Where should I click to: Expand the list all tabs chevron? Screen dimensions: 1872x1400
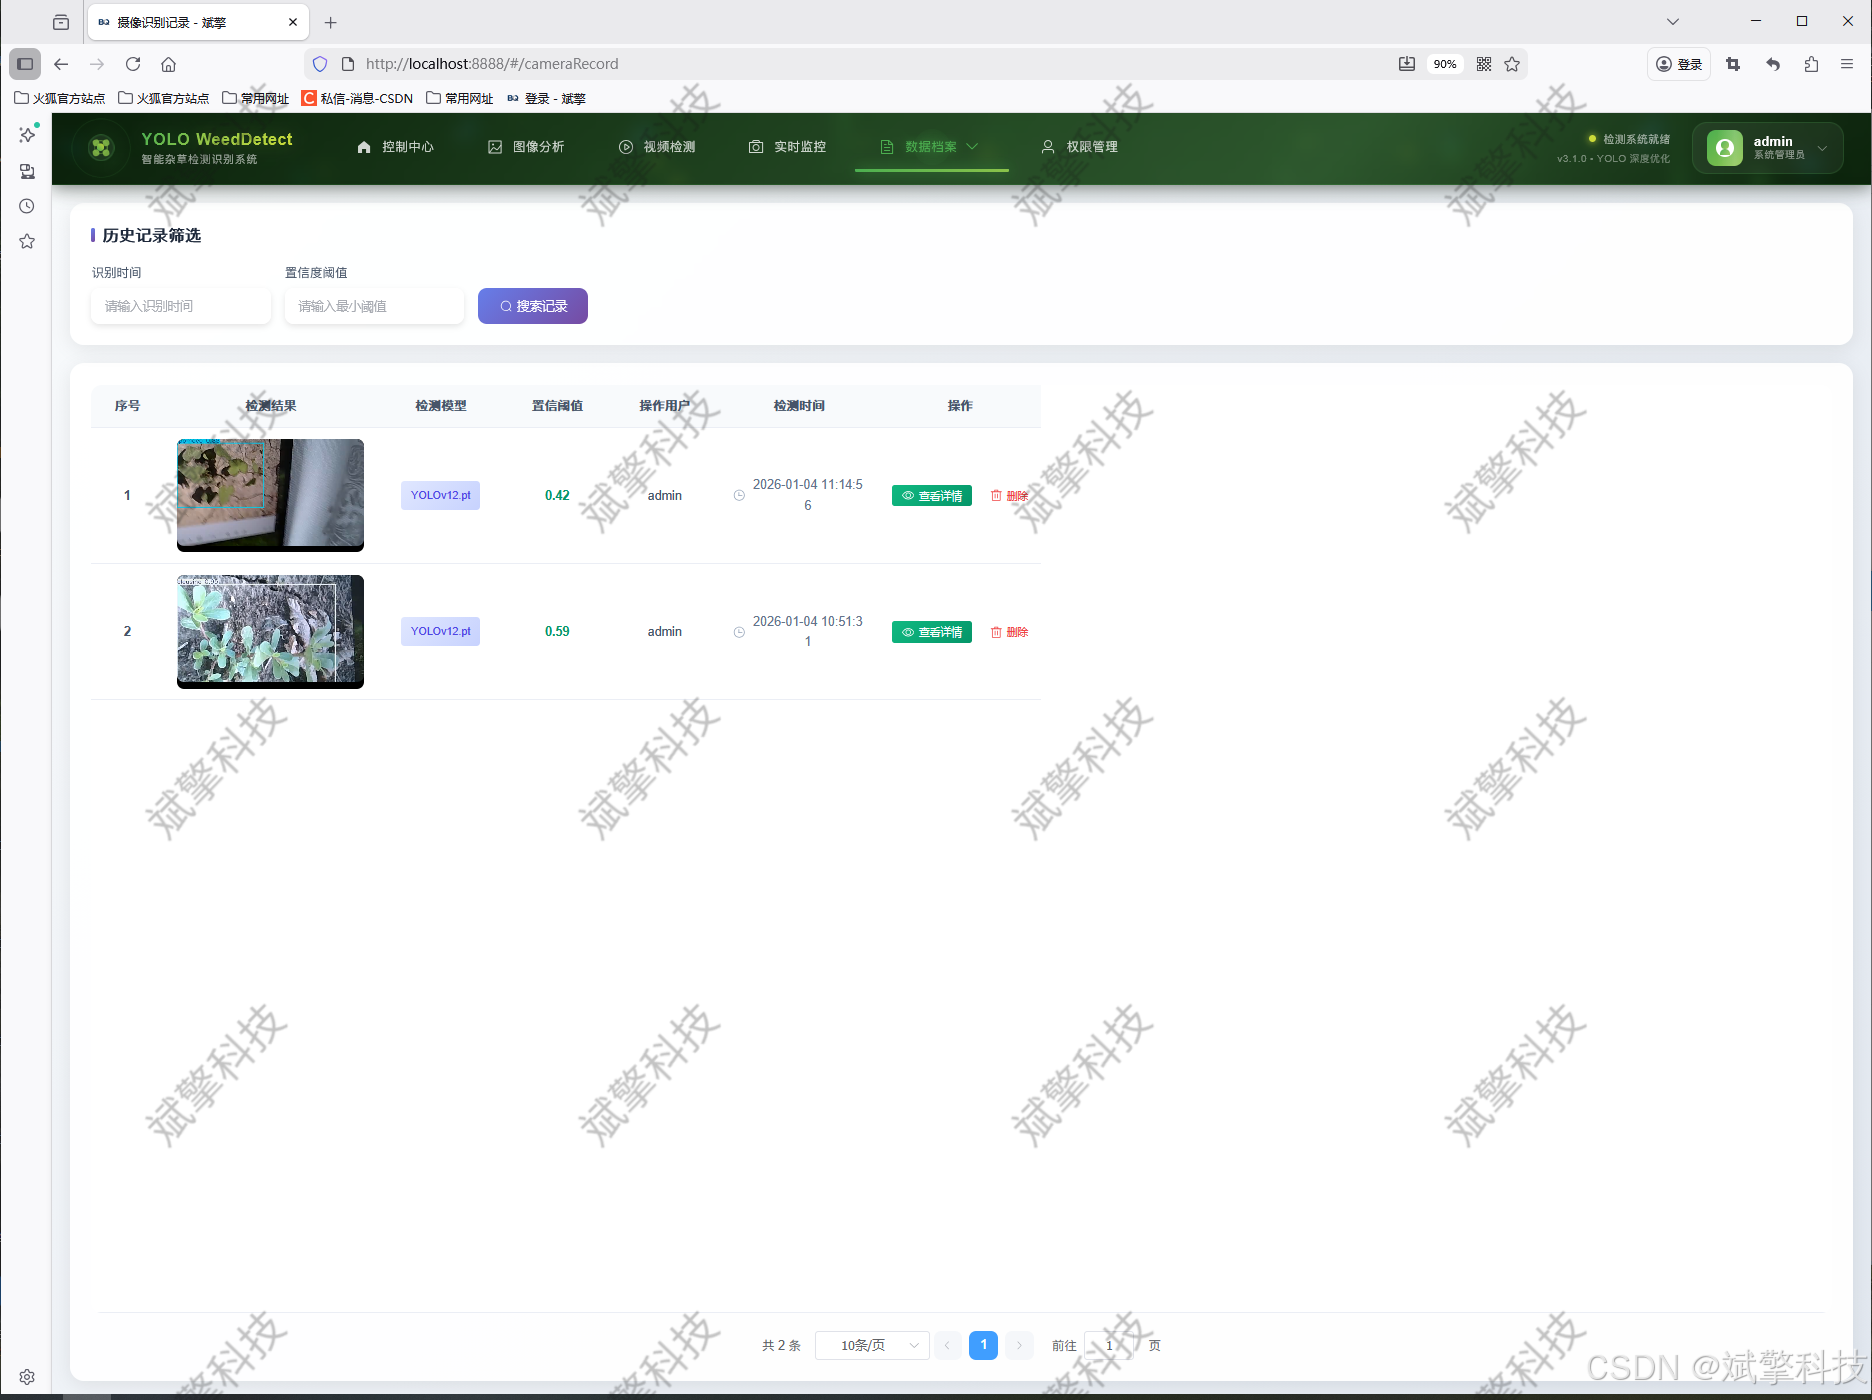coord(1673,22)
